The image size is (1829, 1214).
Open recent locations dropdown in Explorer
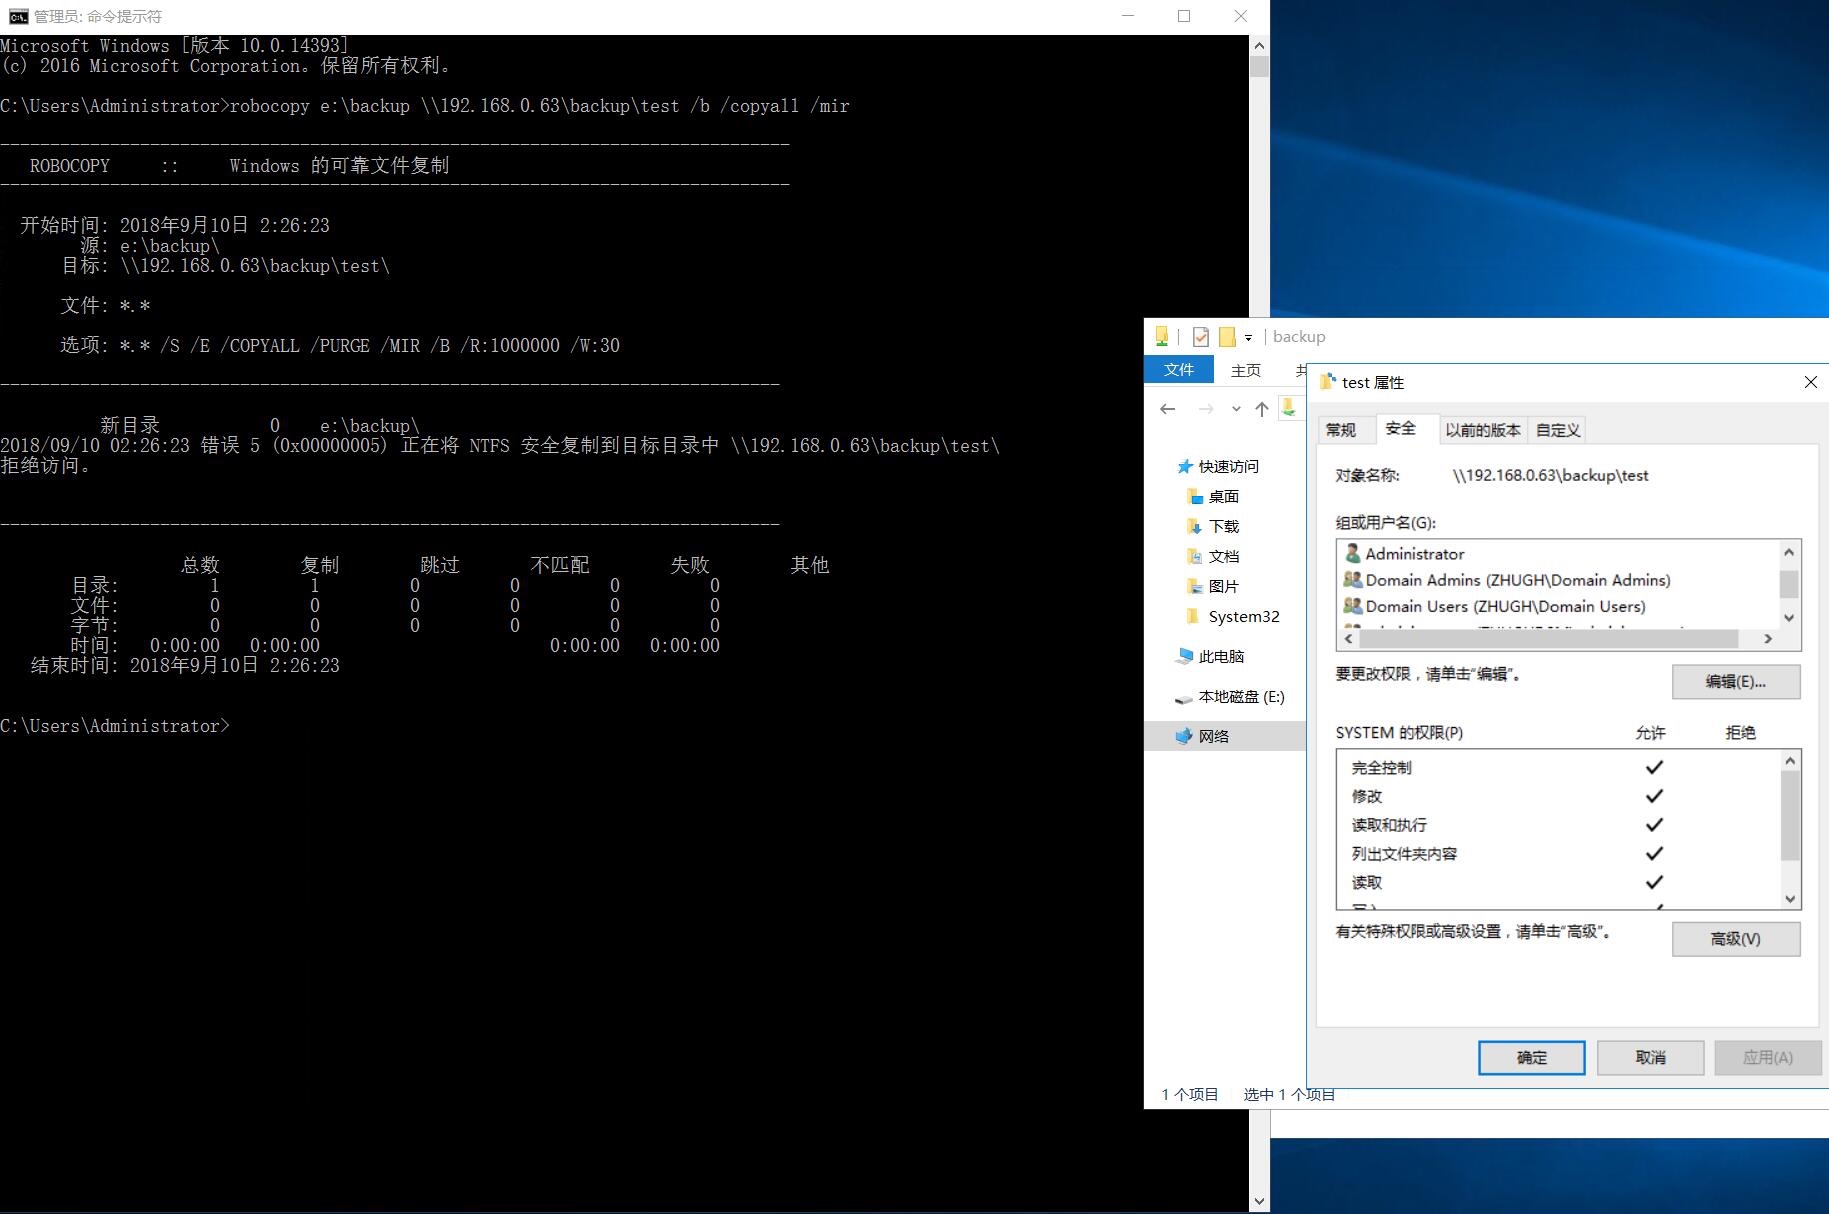pos(1236,409)
